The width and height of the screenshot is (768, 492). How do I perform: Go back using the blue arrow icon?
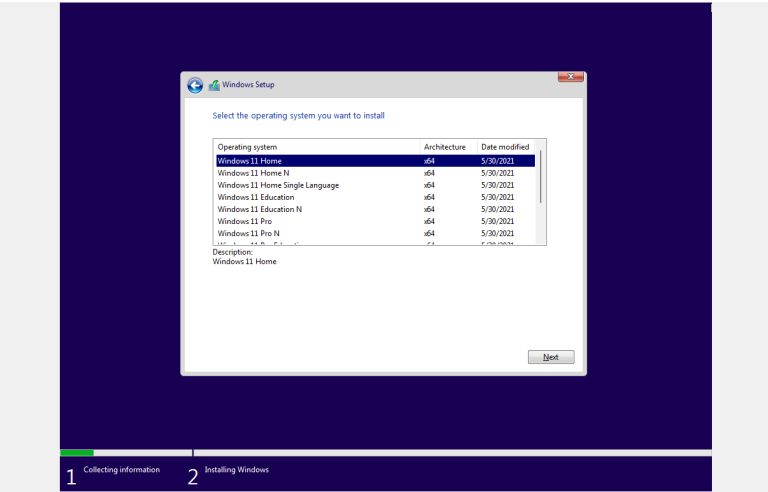coord(195,85)
